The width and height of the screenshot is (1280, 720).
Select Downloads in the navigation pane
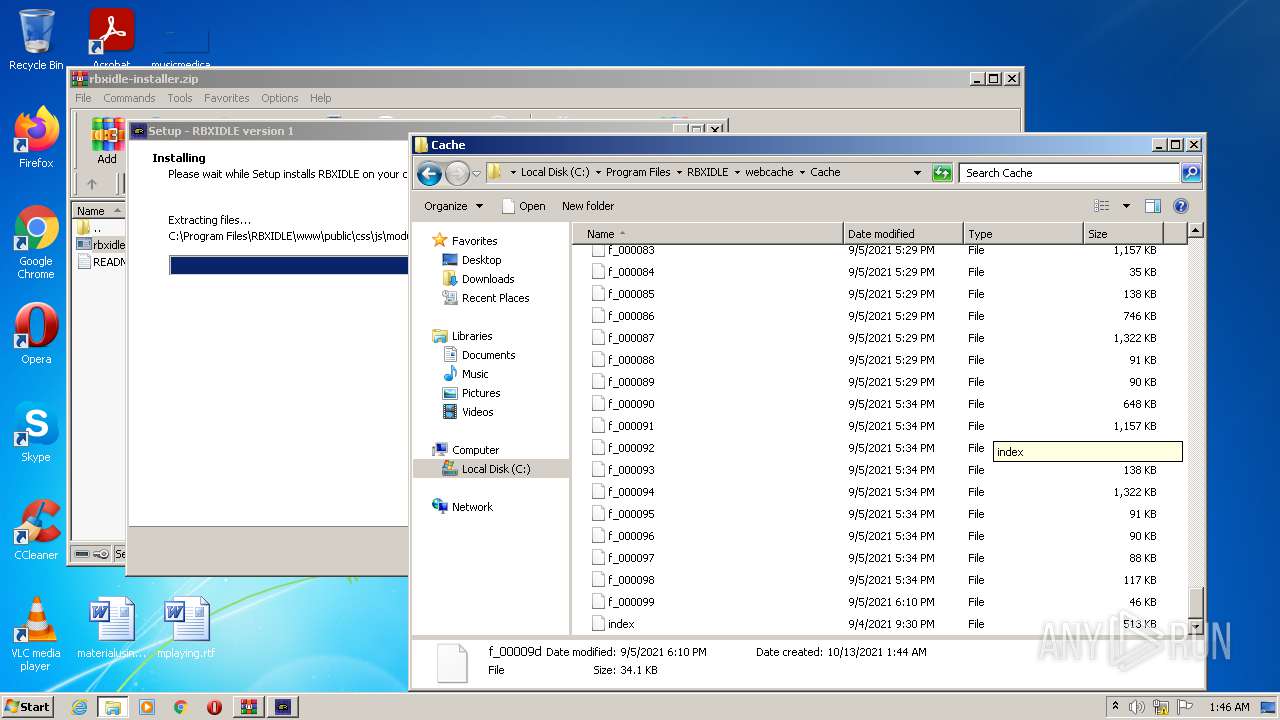(x=488, y=279)
